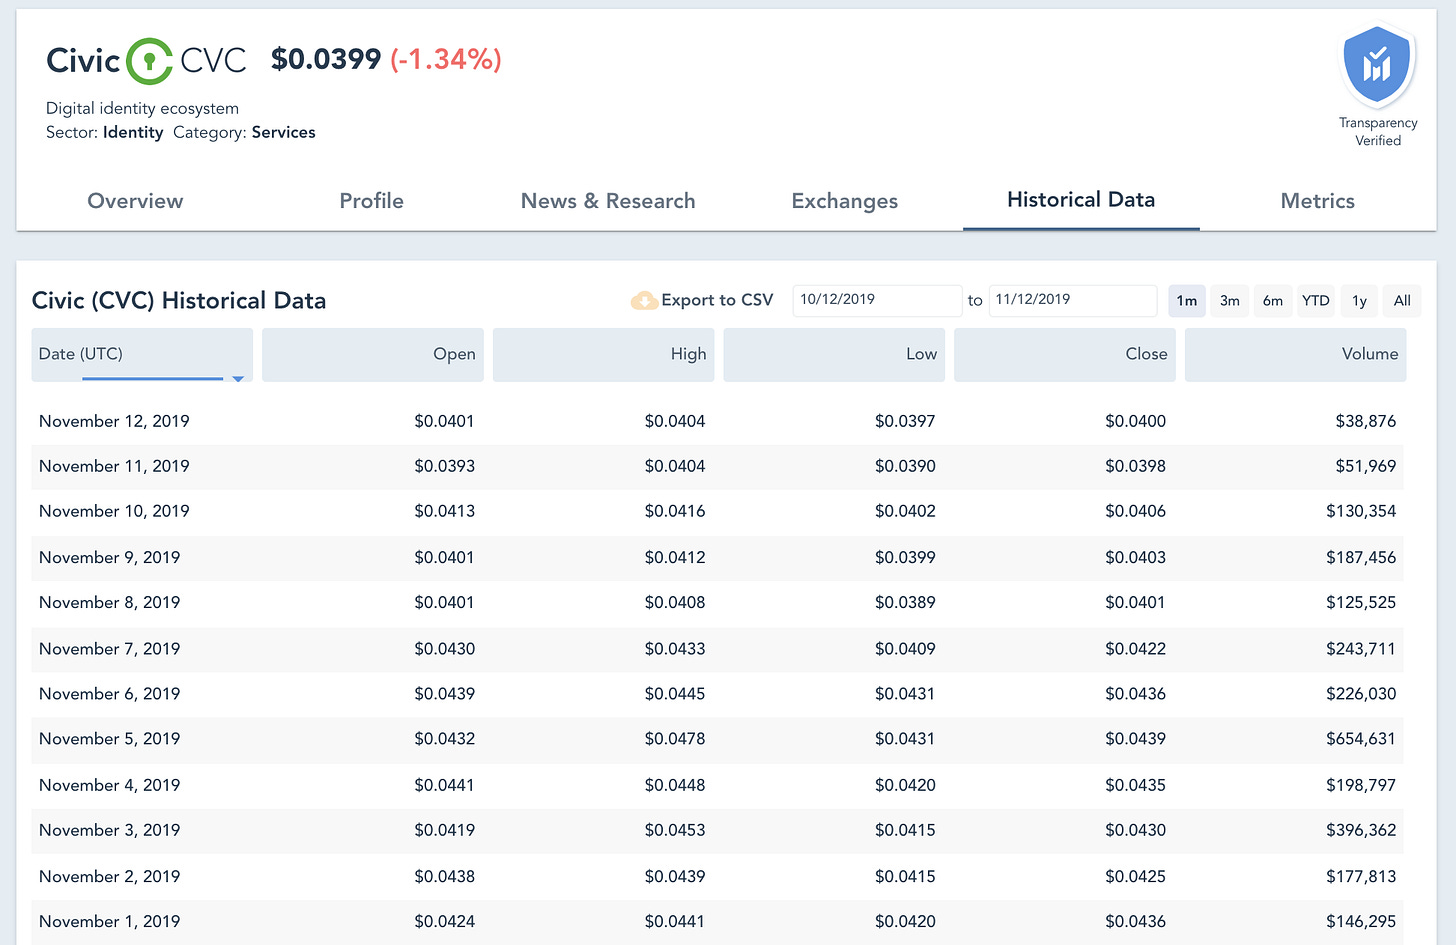
Task: Click the cloud download export icon
Action: click(643, 300)
